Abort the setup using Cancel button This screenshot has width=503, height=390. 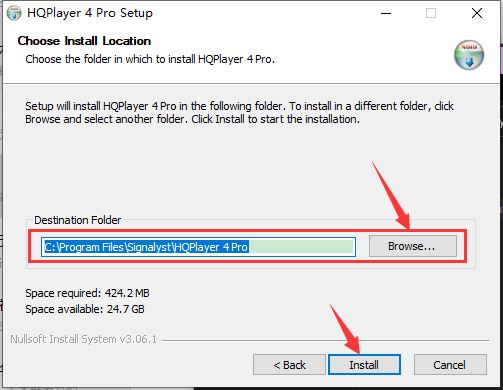click(x=450, y=365)
